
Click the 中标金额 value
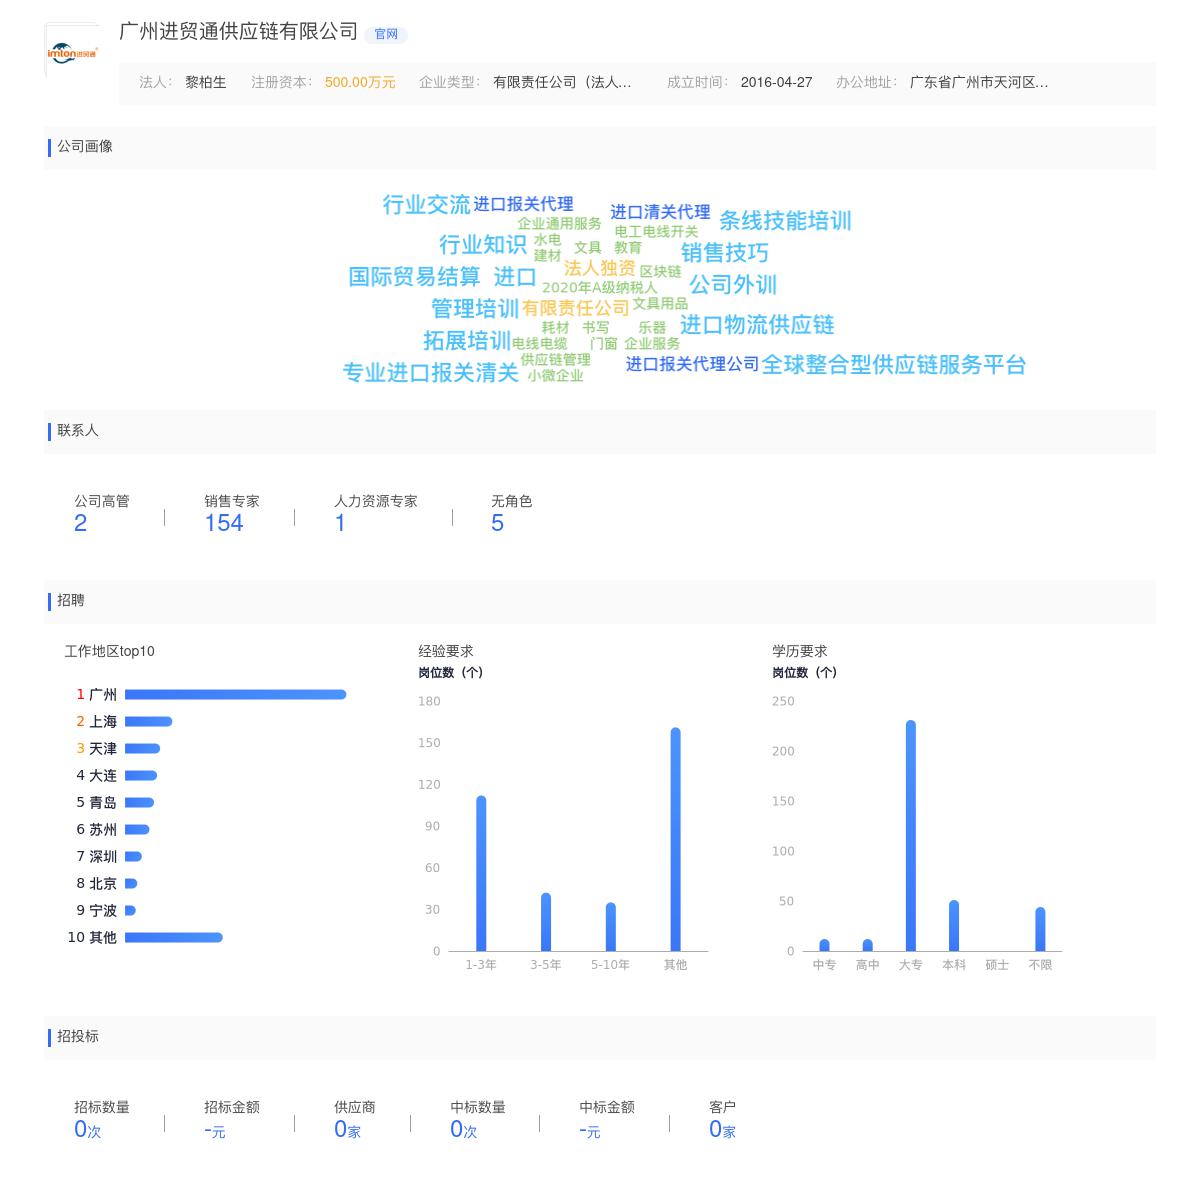tap(590, 1130)
